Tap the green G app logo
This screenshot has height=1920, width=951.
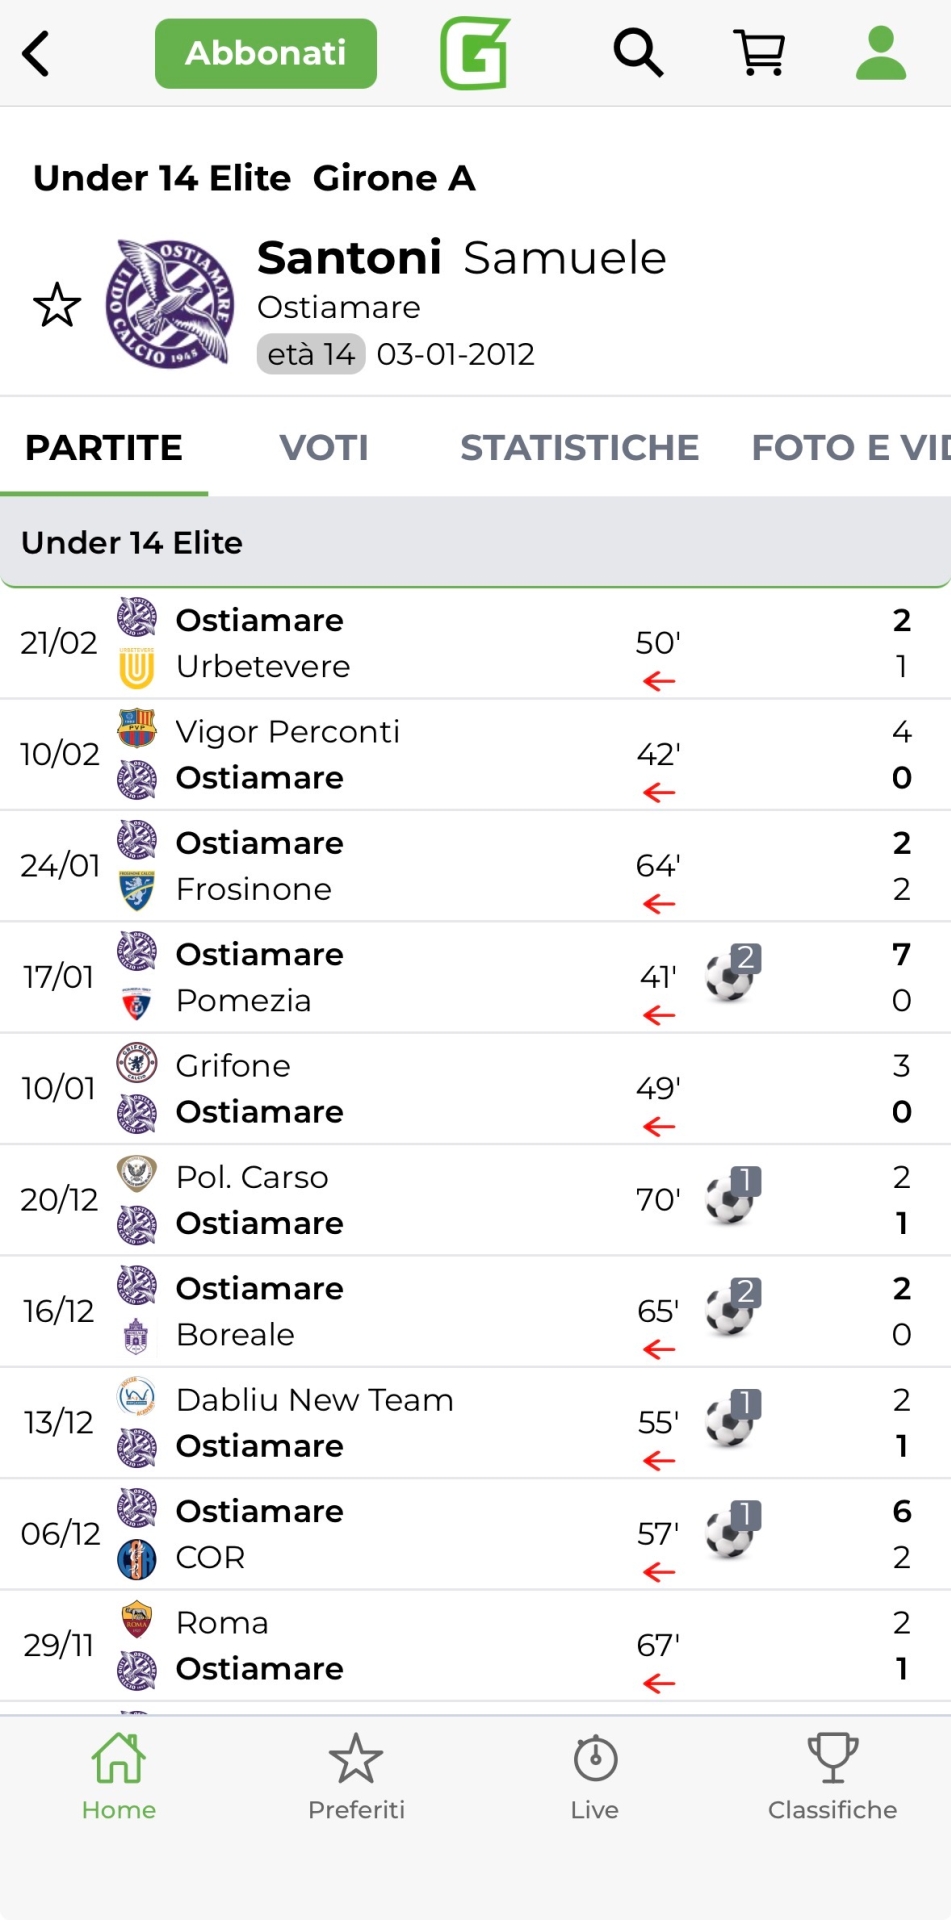pos(475,53)
